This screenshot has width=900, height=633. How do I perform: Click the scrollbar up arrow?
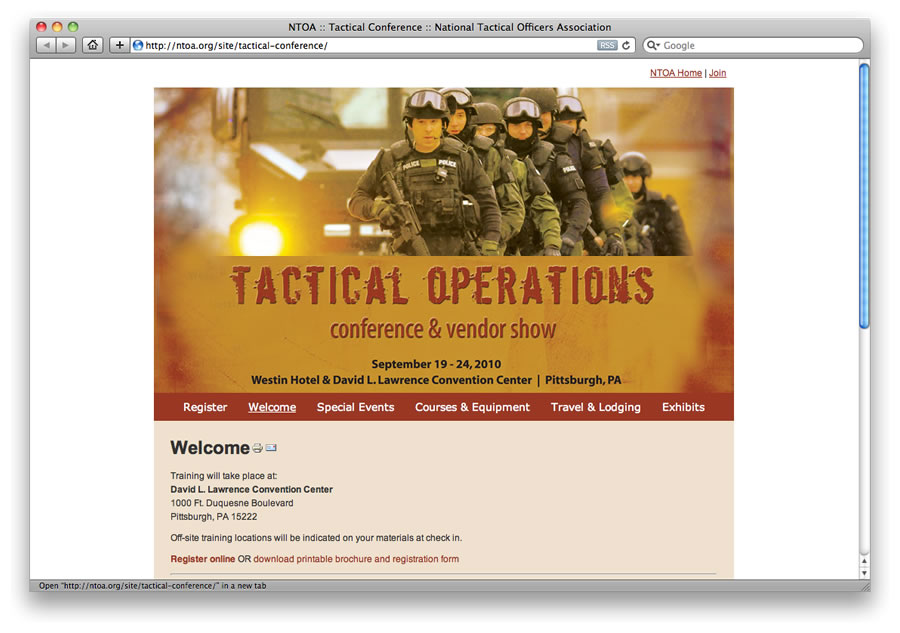[x=864, y=561]
